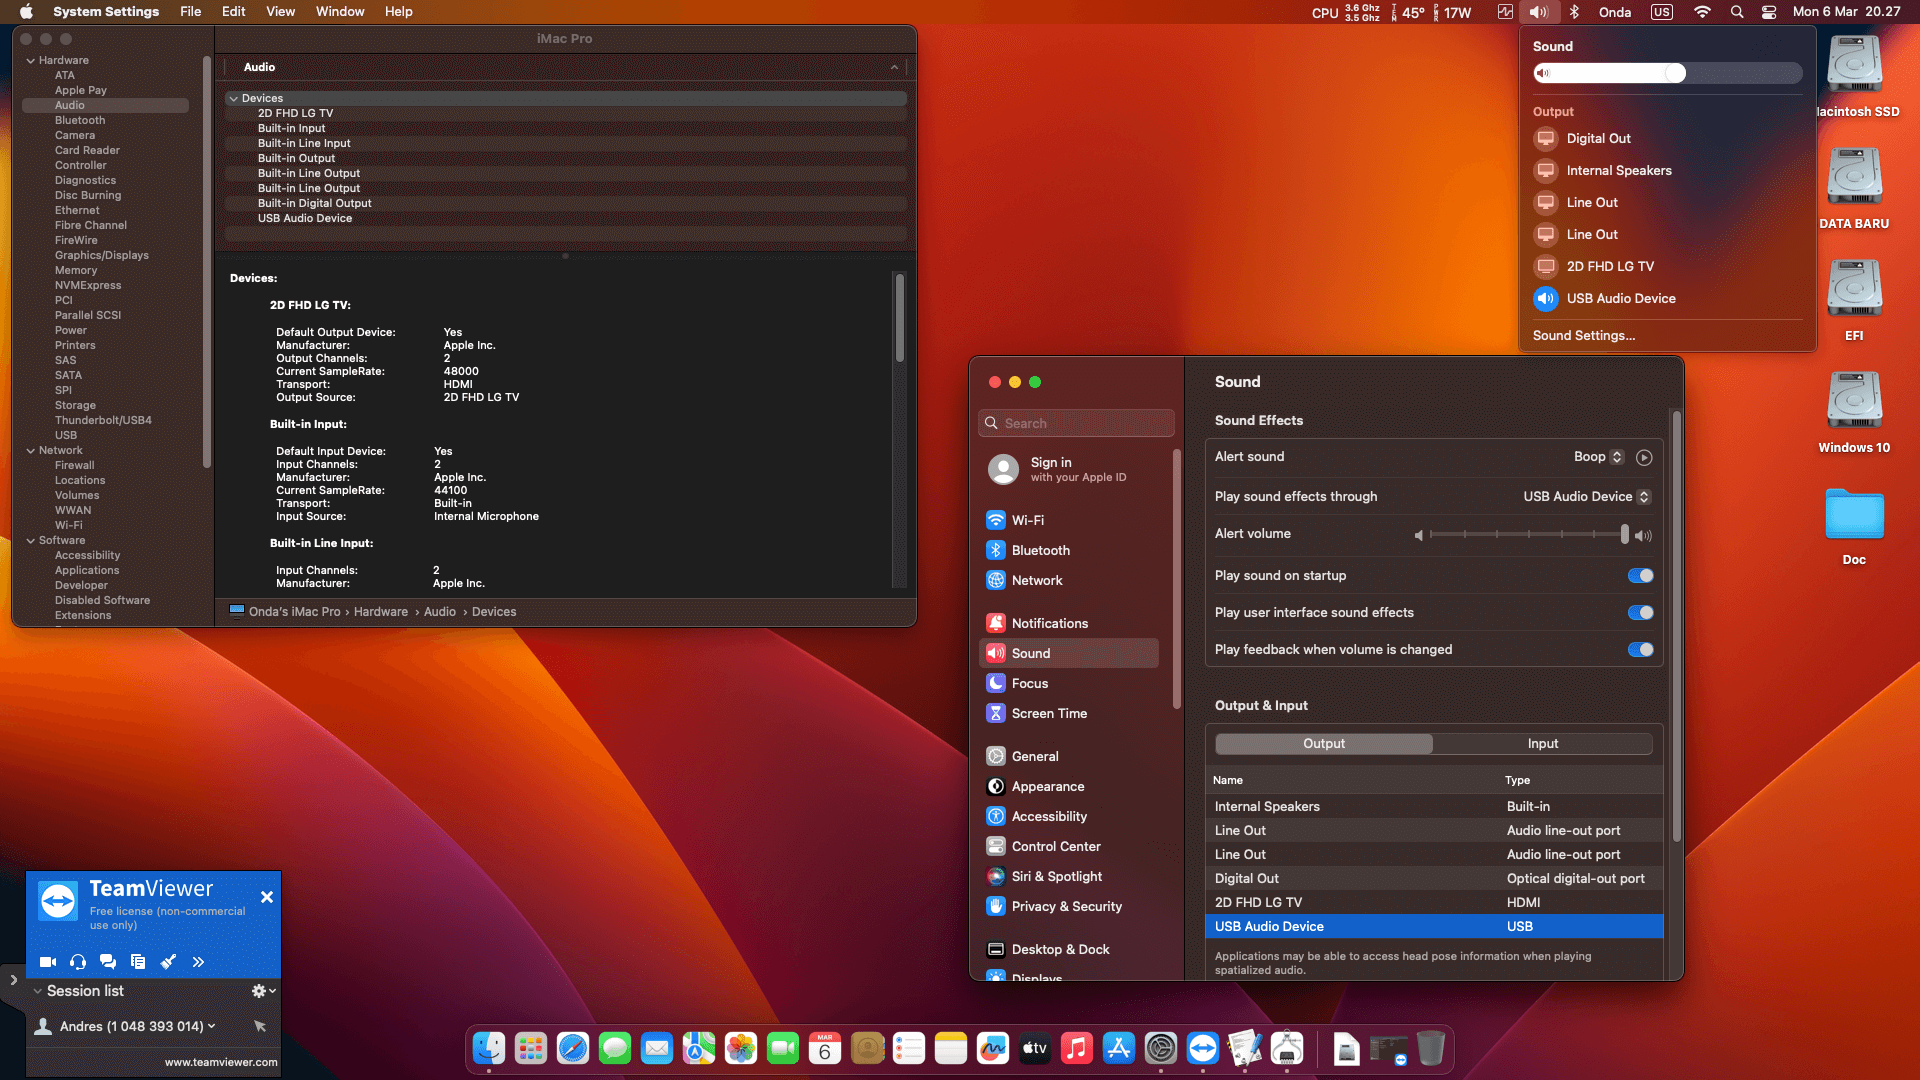Viewport: 1920px width, 1080px height.
Task: Open the View menu
Action: (280, 12)
